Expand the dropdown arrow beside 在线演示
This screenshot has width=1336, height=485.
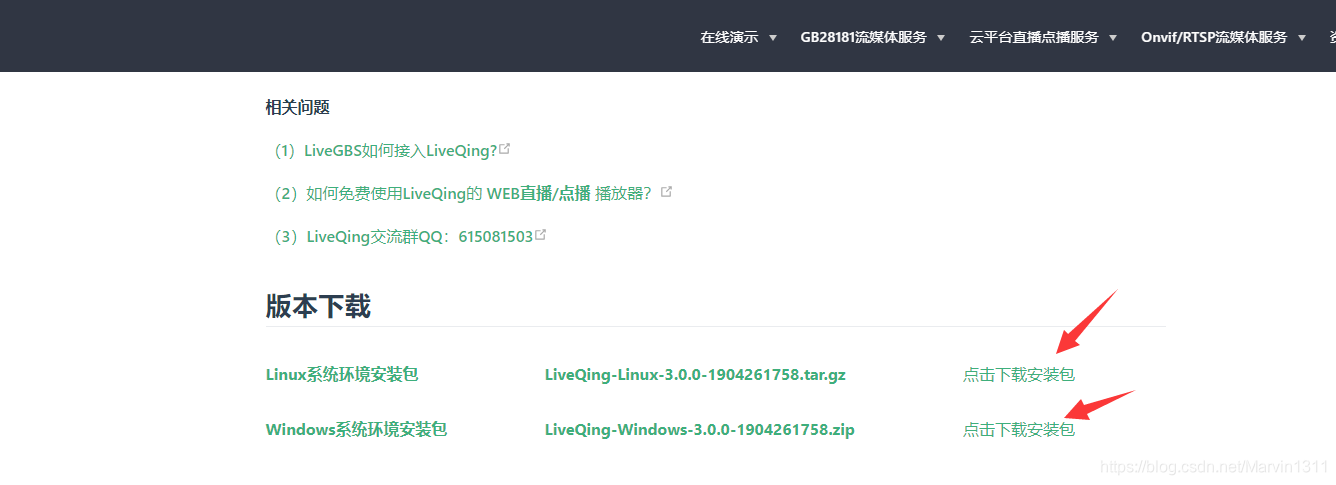tap(772, 38)
